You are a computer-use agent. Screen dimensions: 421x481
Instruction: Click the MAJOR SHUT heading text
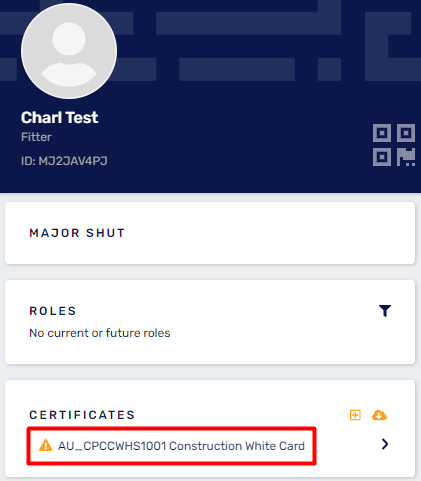coord(77,233)
